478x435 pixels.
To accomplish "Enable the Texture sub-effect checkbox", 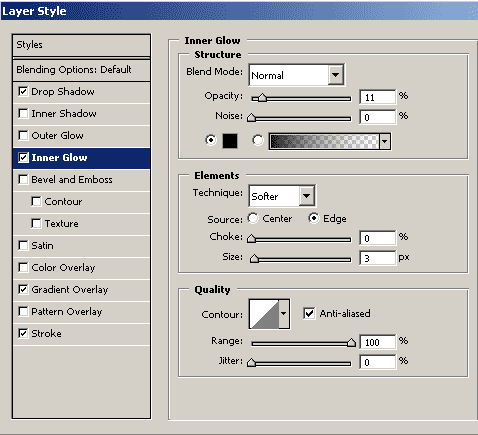I will tap(36, 223).
